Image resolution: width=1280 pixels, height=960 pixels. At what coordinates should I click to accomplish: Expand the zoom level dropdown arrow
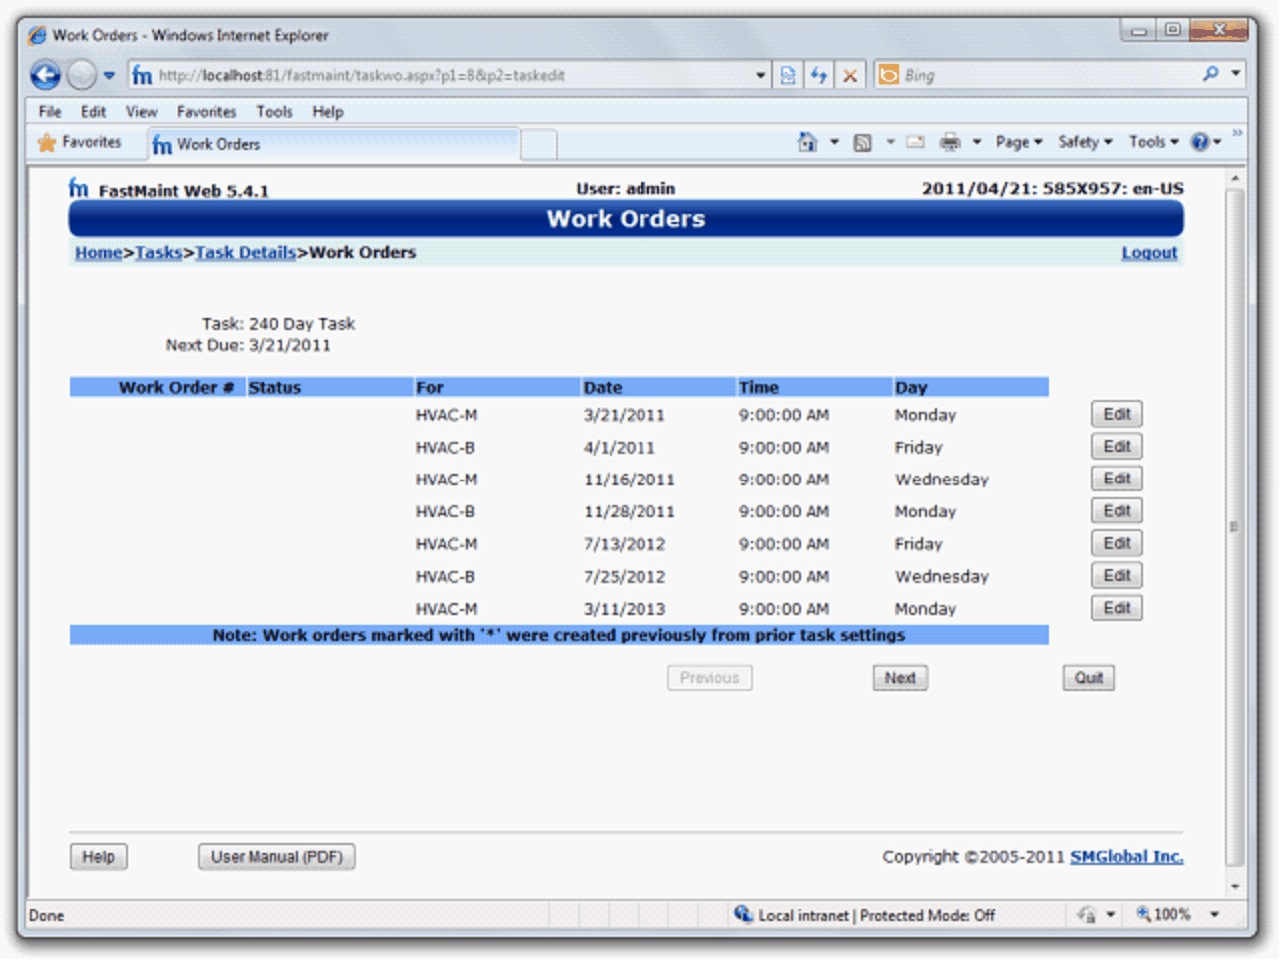[1215, 914]
